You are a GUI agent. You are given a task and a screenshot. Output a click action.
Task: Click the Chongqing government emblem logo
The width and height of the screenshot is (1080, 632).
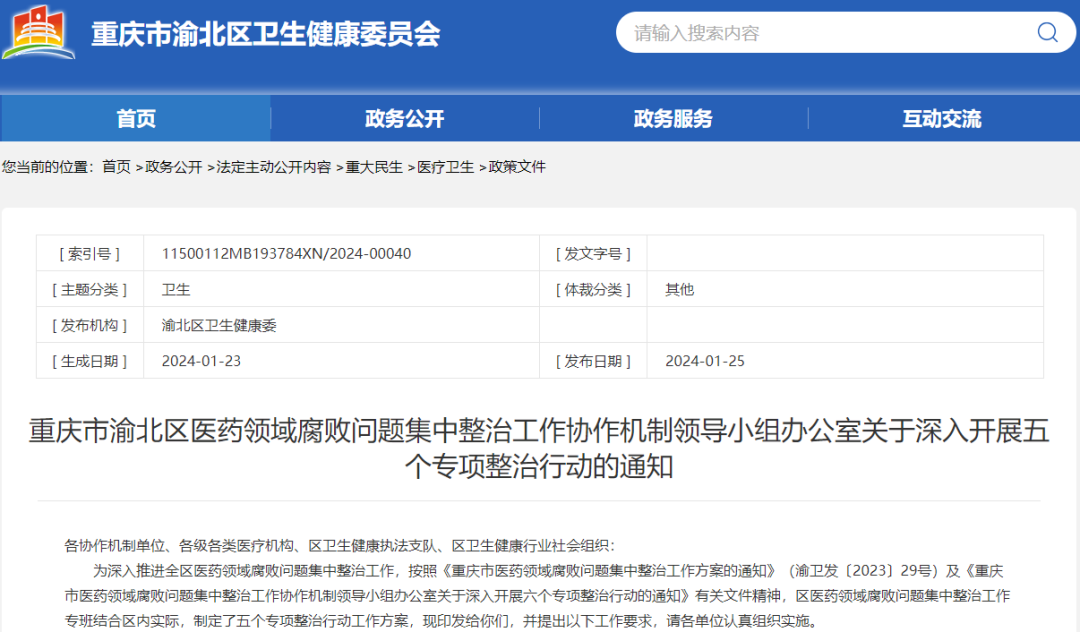[39, 32]
